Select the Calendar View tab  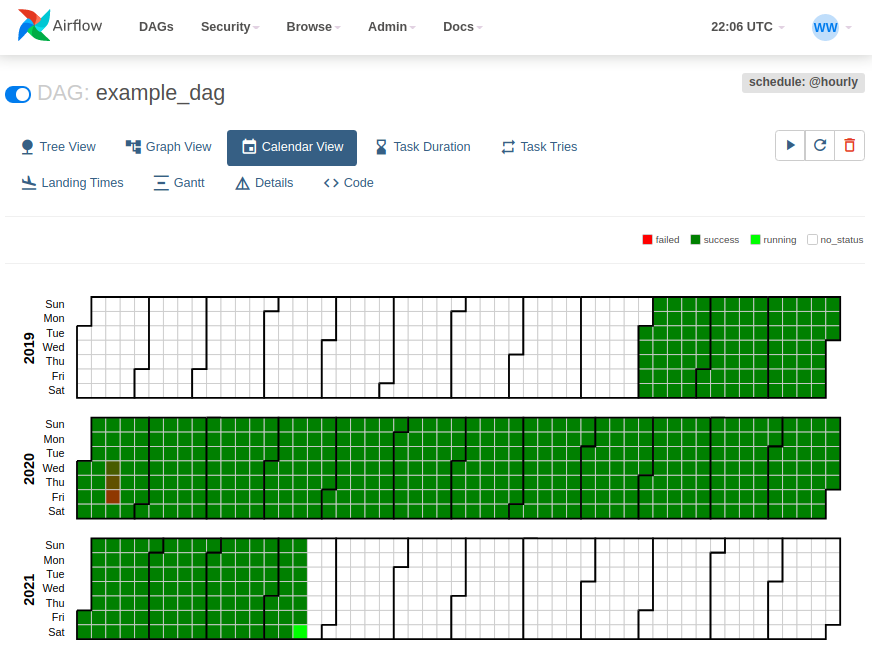point(292,147)
